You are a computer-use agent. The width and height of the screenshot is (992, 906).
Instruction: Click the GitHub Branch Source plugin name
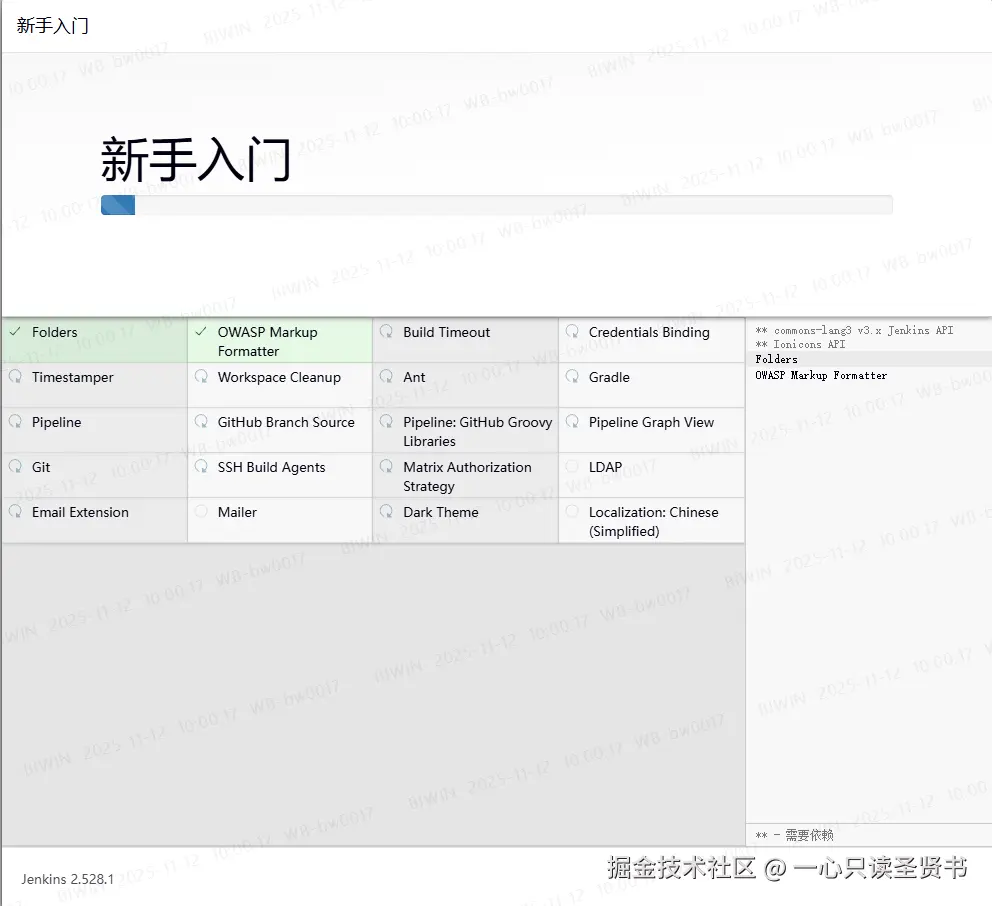286,422
